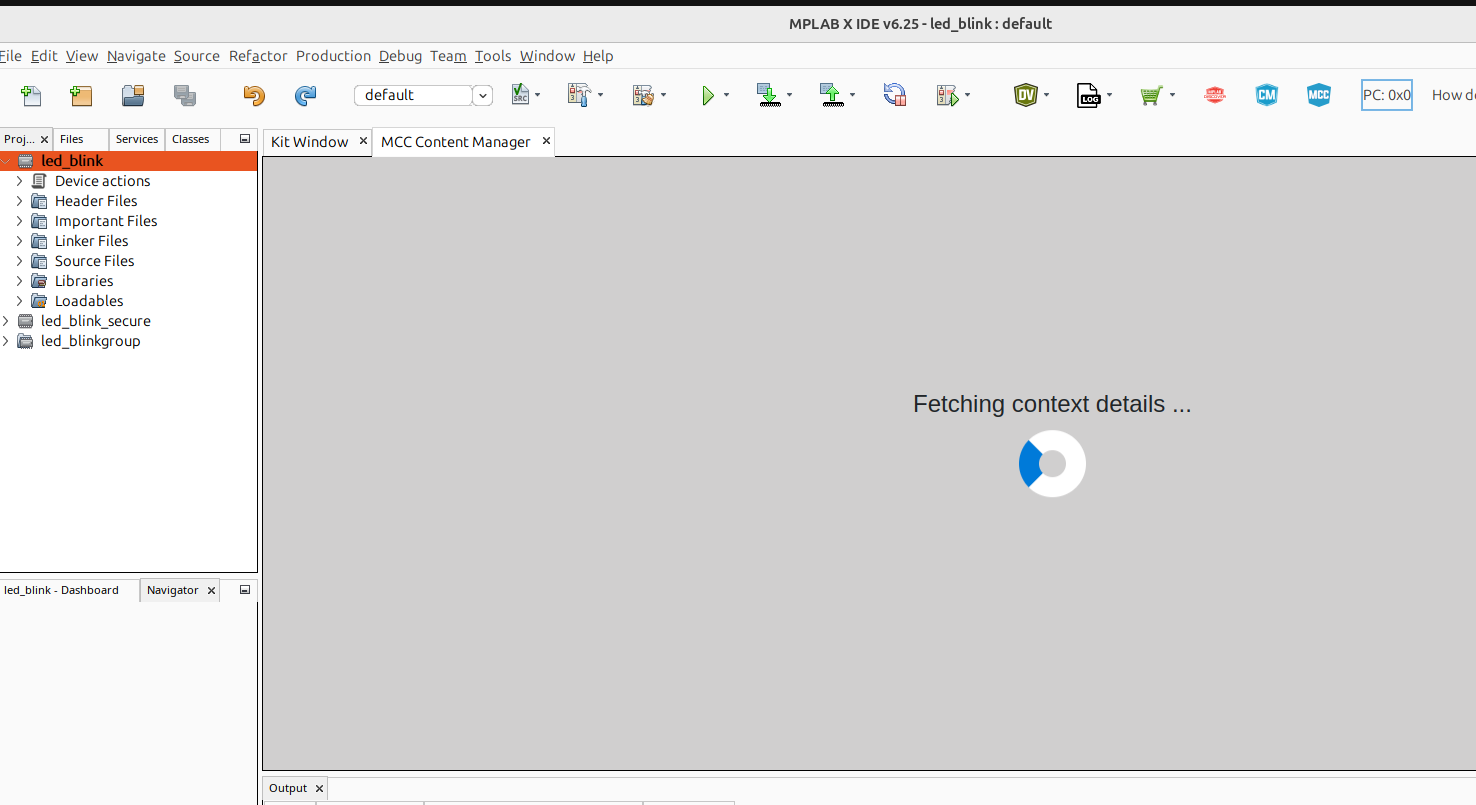Open the Data Visualizer DV icon
1476x805 pixels.
1025,95
